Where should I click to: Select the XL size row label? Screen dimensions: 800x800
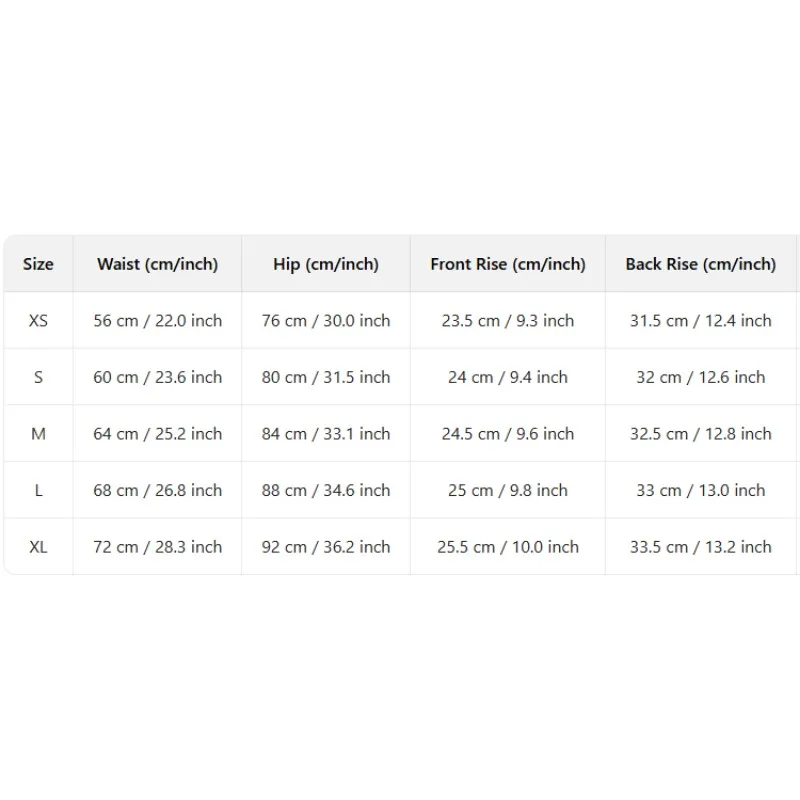(38, 547)
